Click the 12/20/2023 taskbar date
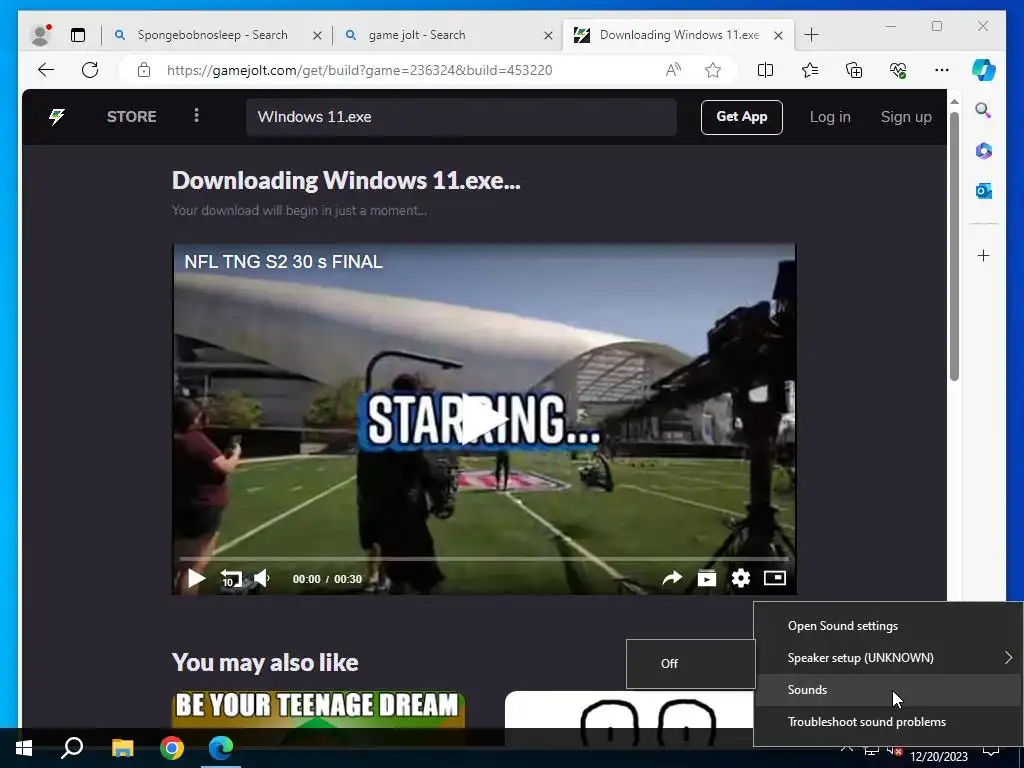This screenshot has width=1024, height=768. 938,757
